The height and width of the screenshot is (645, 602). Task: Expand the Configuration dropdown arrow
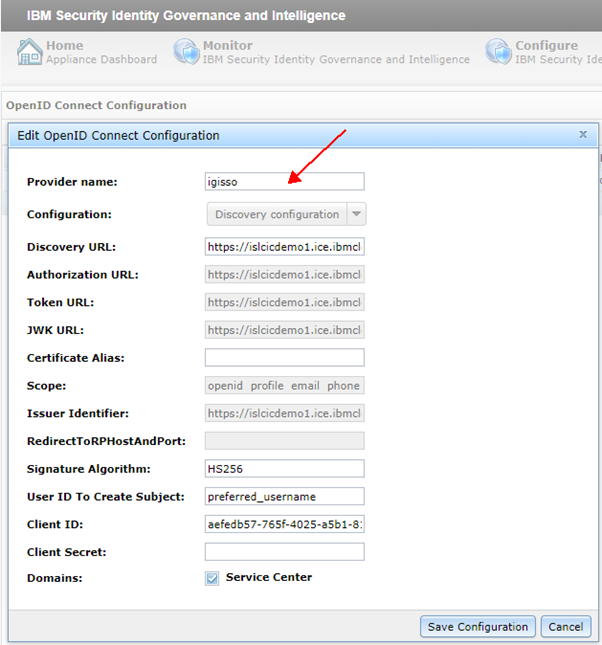coord(356,214)
